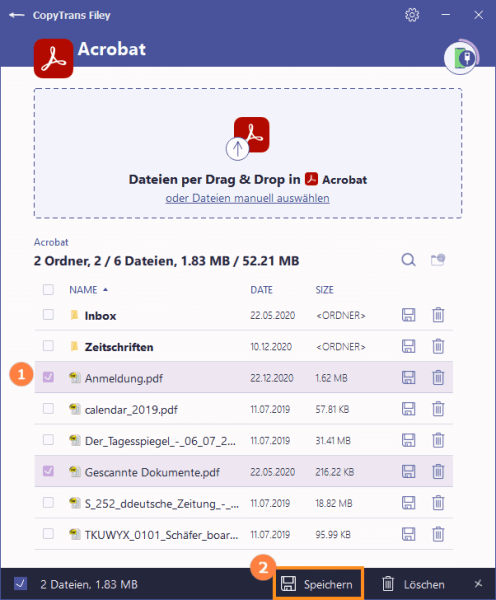Click the 31.41 MB size value
Image resolution: width=496 pixels, height=600 pixels.
pyautogui.click(x=333, y=441)
